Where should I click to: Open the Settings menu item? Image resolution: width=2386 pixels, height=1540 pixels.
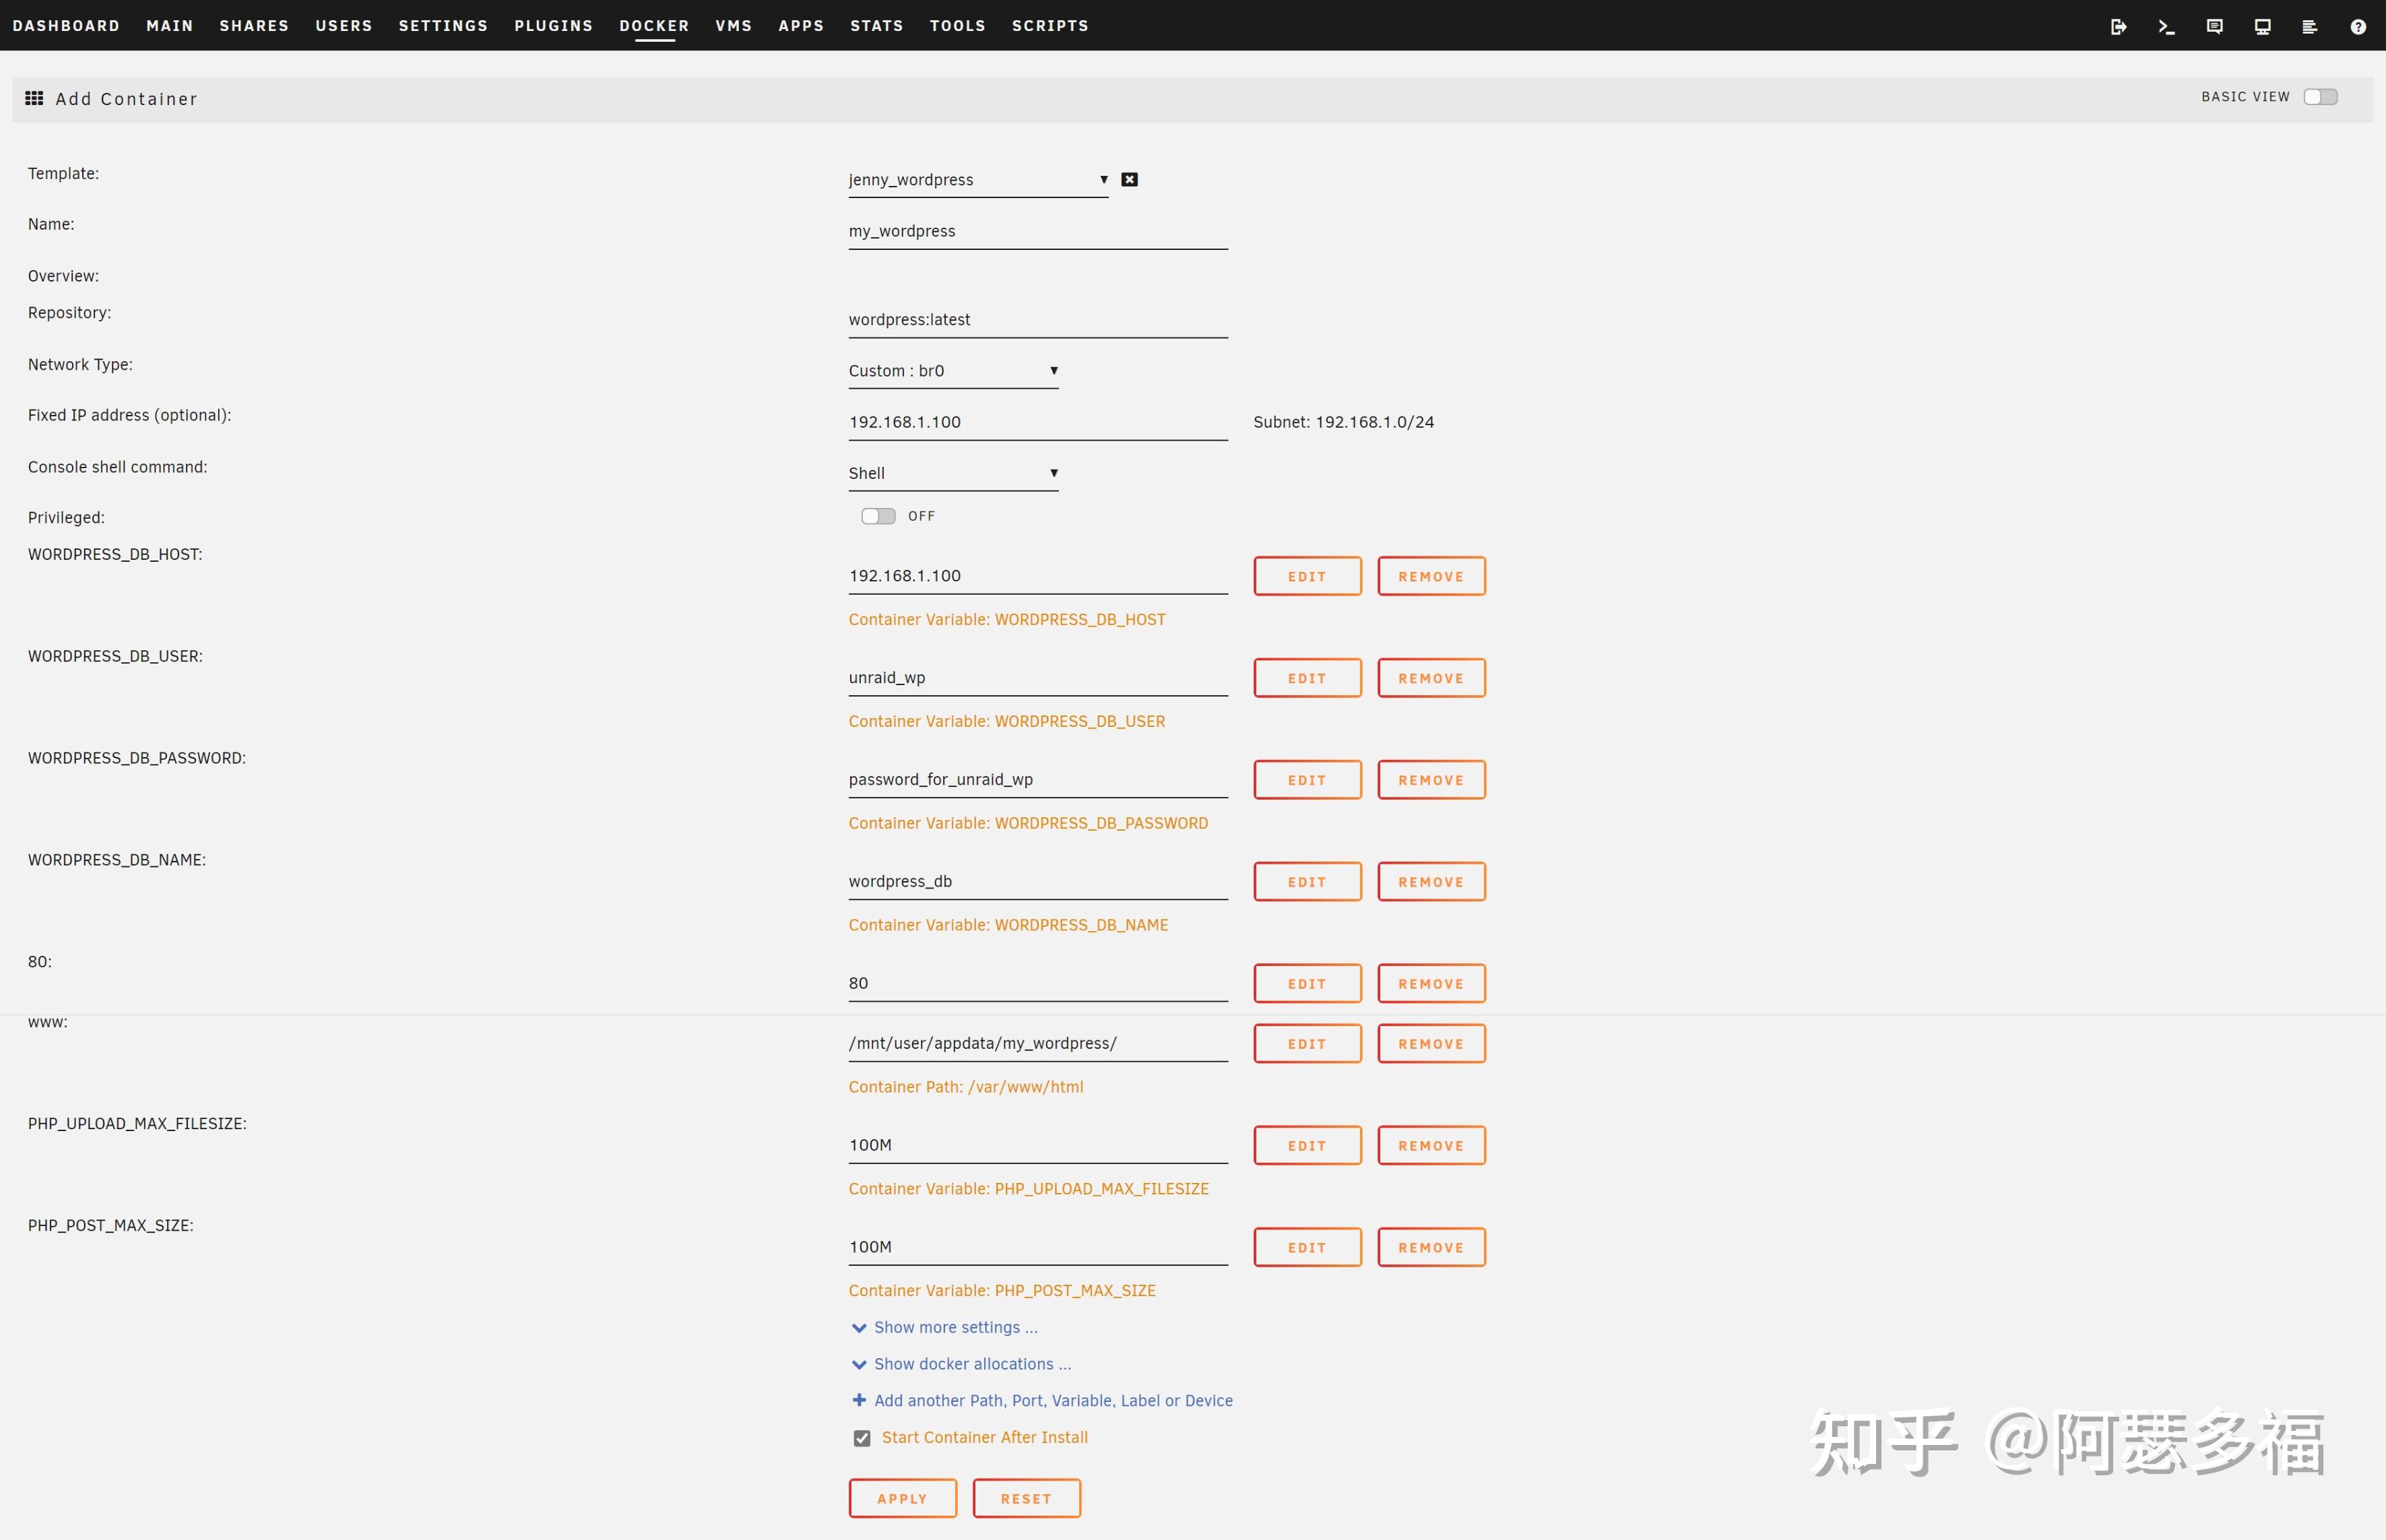(x=443, y=26)
